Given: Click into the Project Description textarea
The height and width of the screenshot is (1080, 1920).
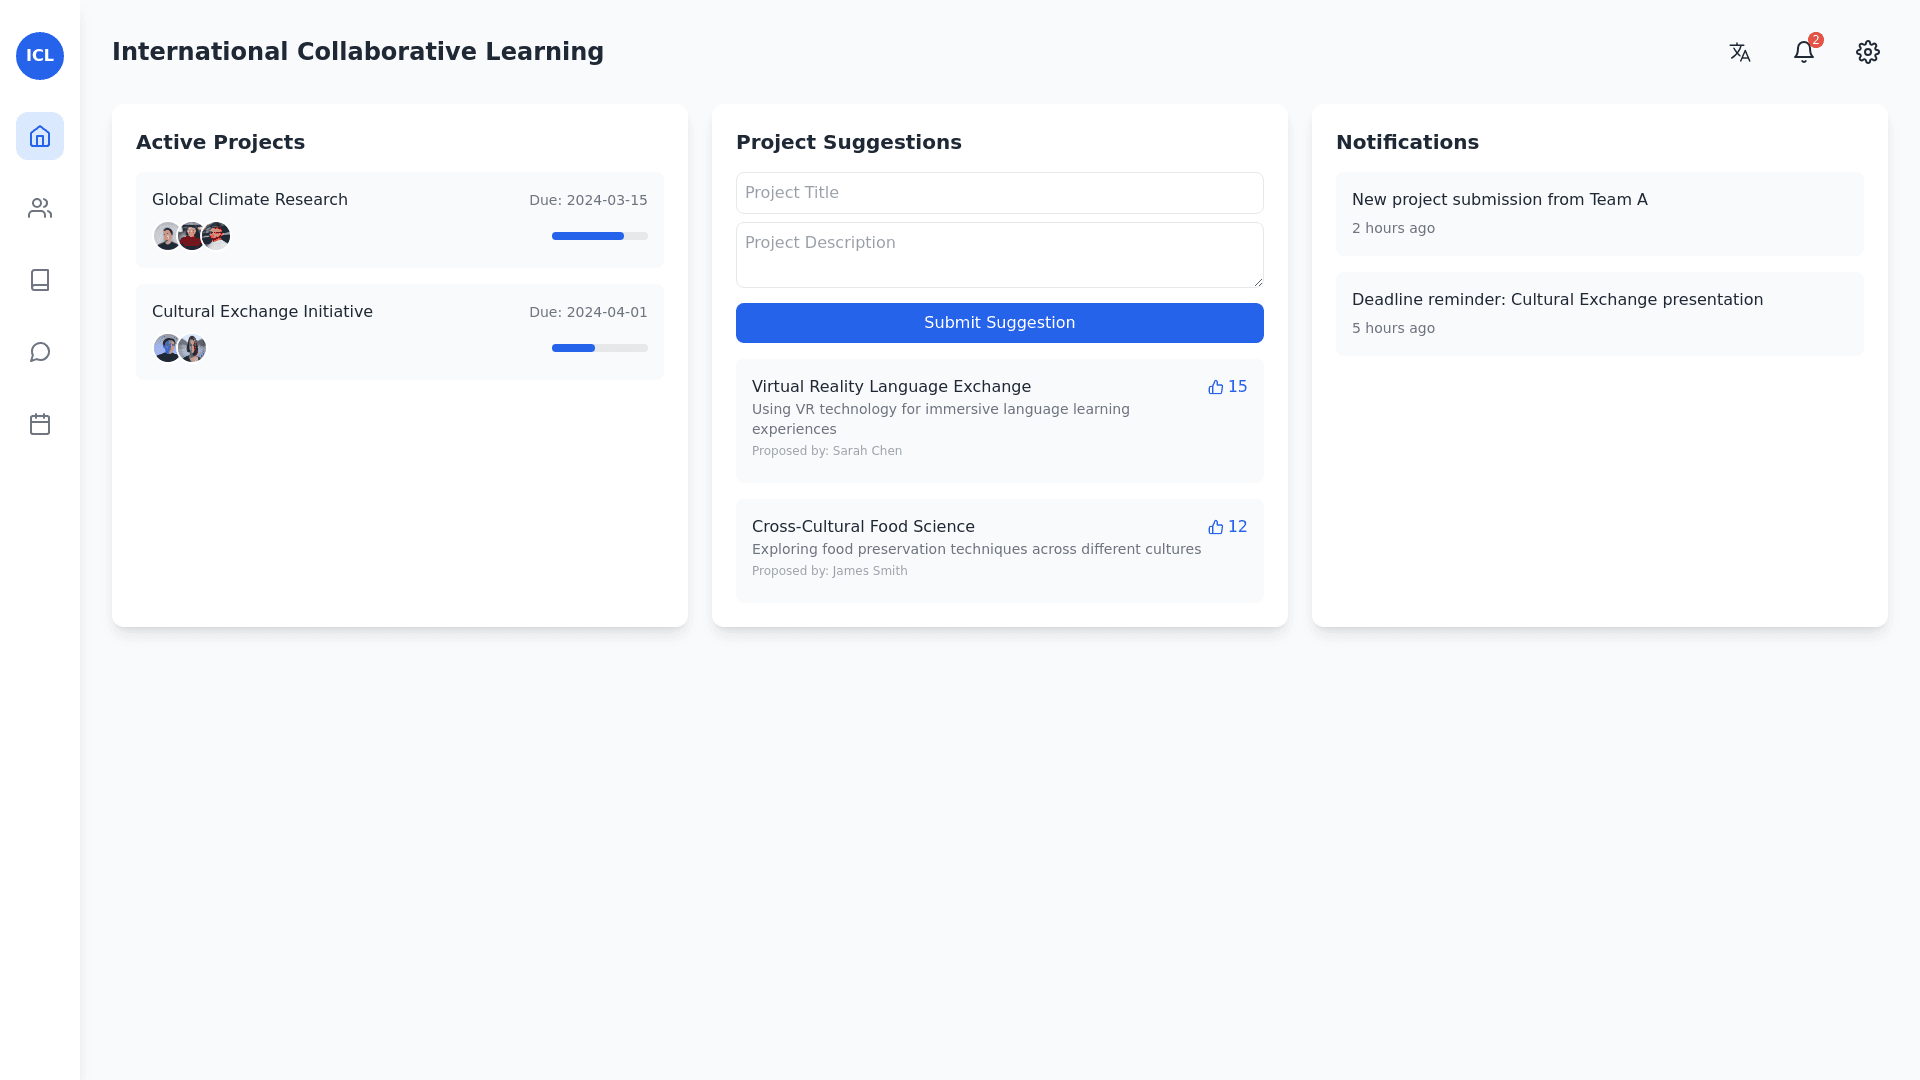Looking at the screenshot, I should pyautogui.click(x=1000, y=255).
